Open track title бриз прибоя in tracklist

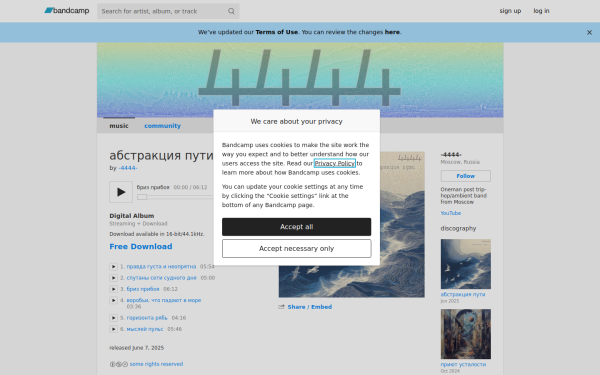pyautogui.click(x=143, y=289)
